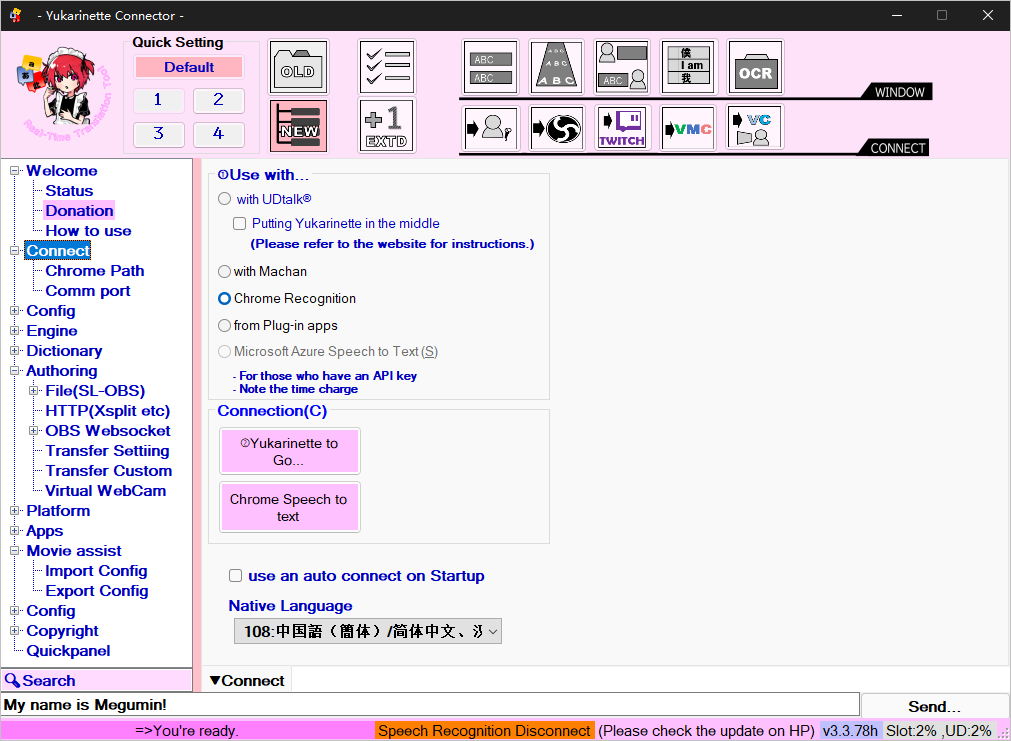
Task: Select the 'with Machan' radio option
Action: click(x=224, y=272)
